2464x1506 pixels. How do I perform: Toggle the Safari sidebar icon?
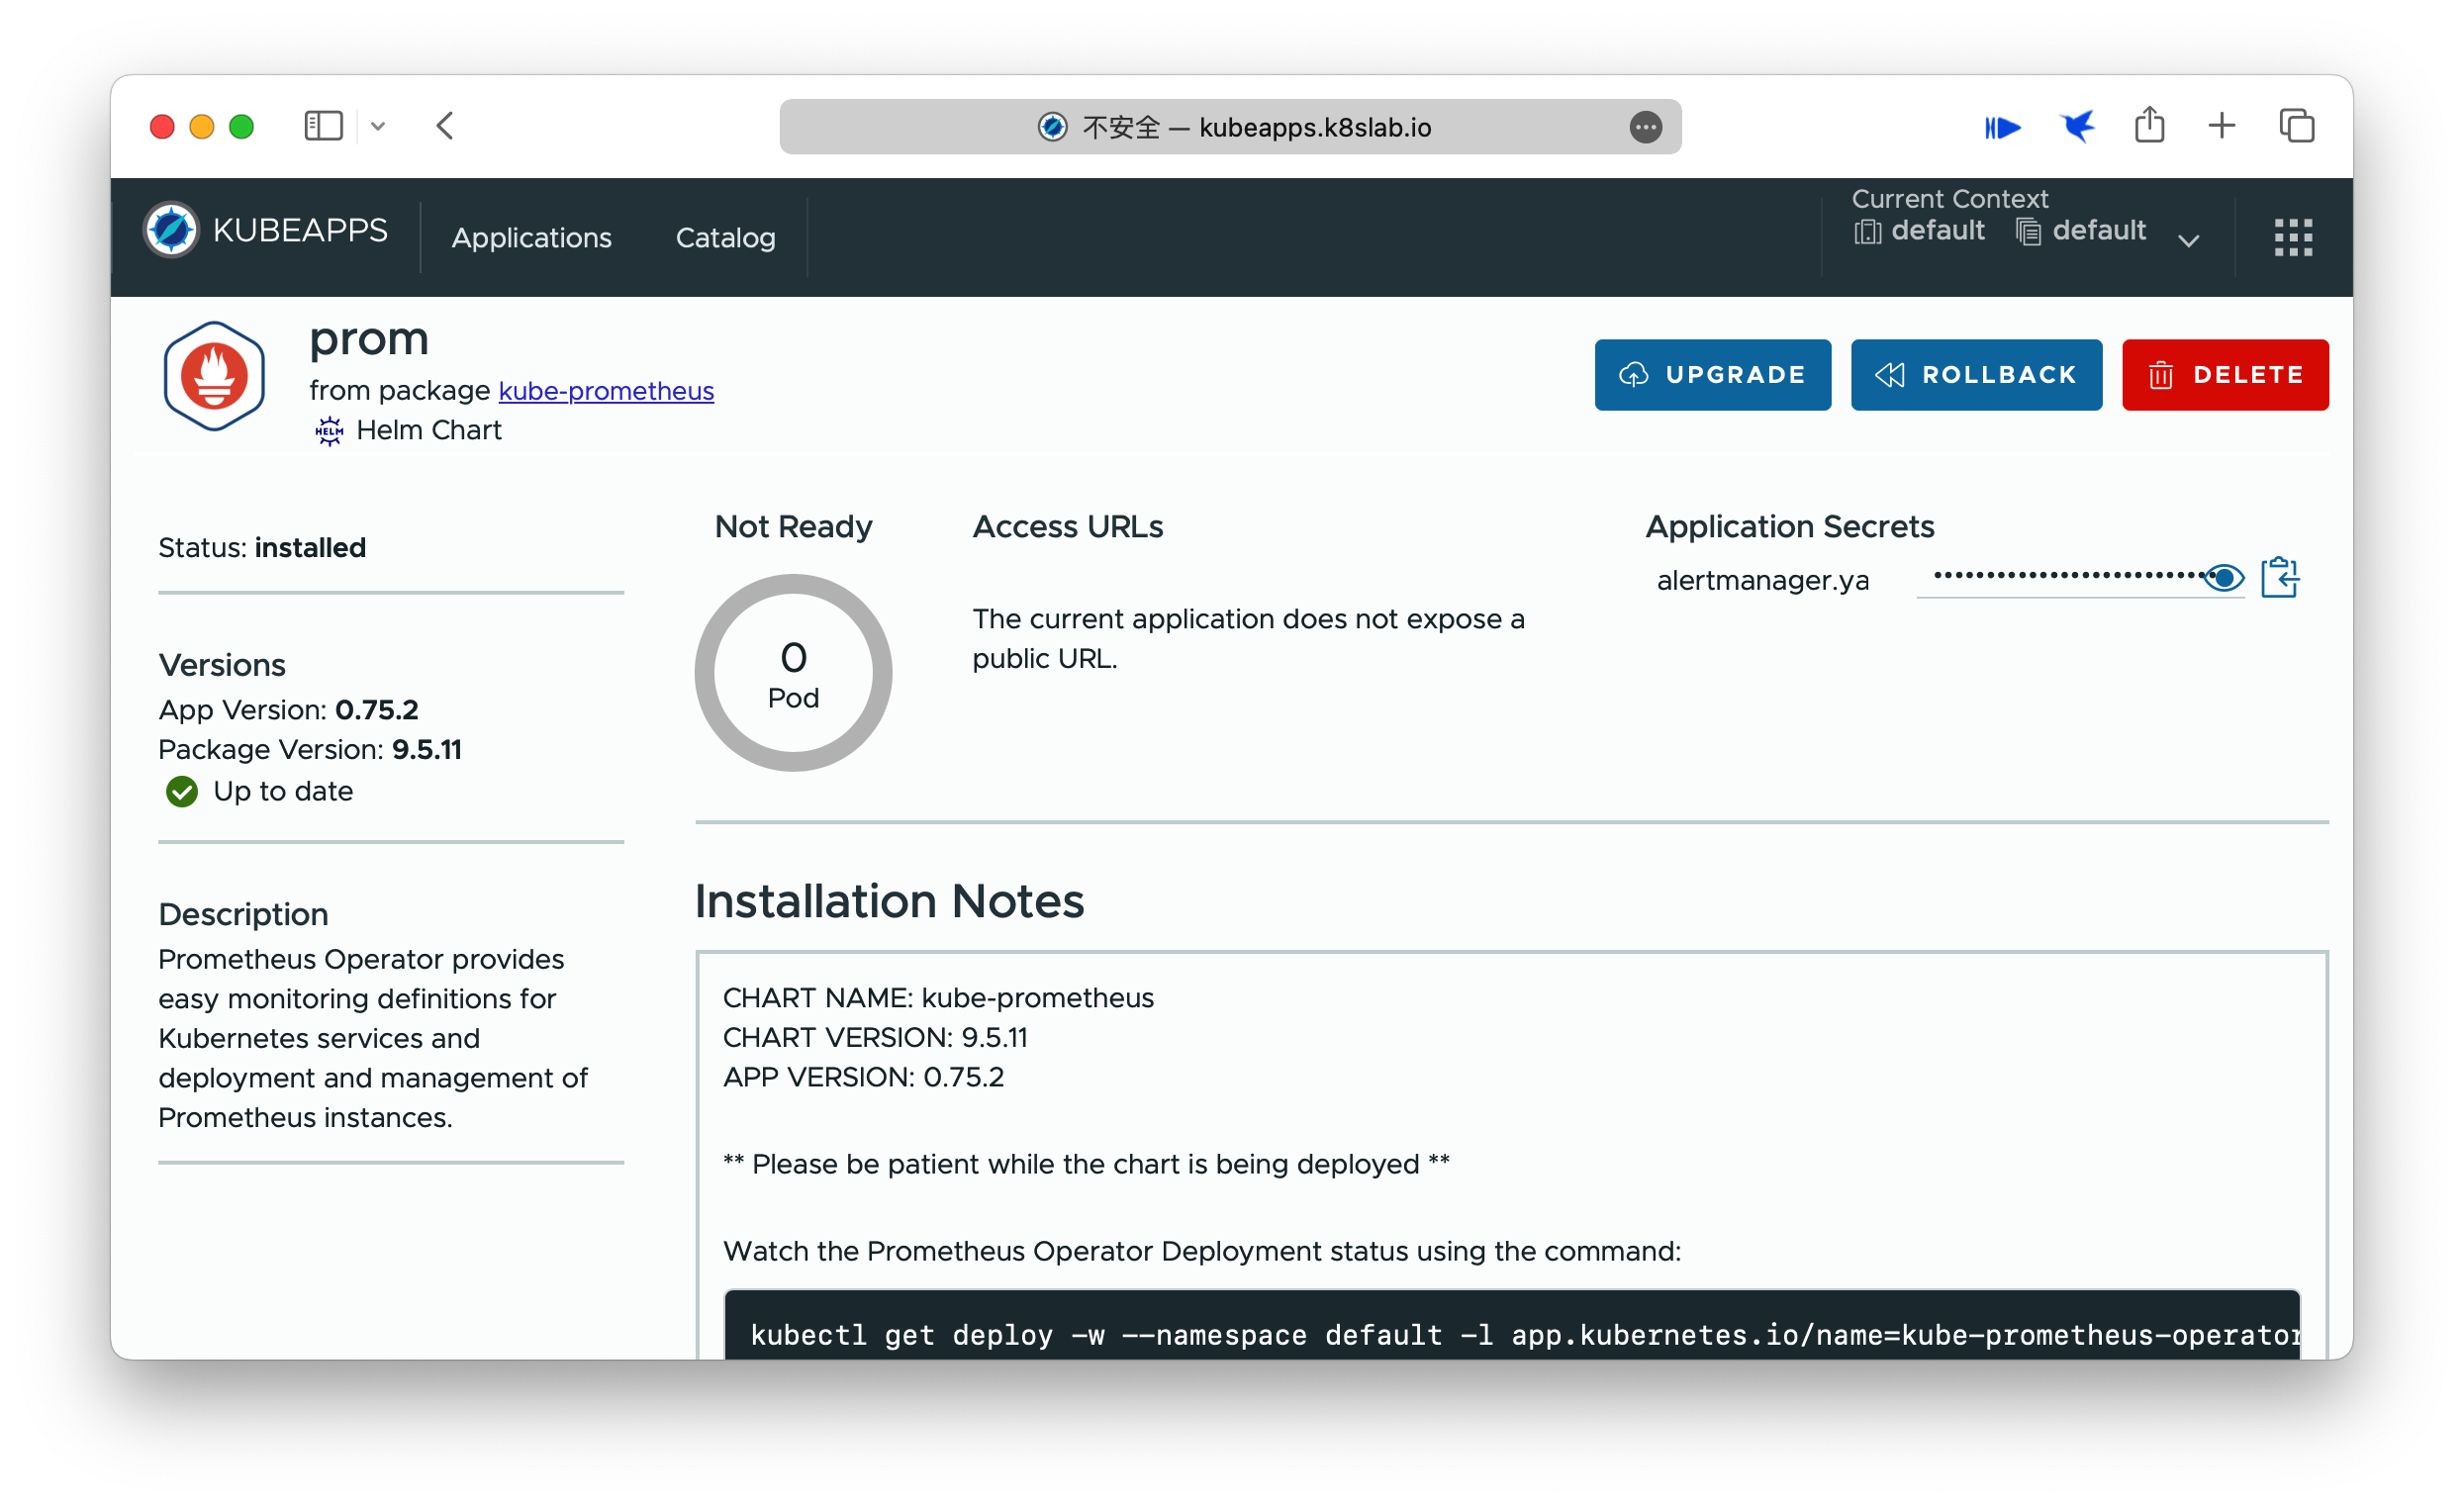(x=323, y=126)
